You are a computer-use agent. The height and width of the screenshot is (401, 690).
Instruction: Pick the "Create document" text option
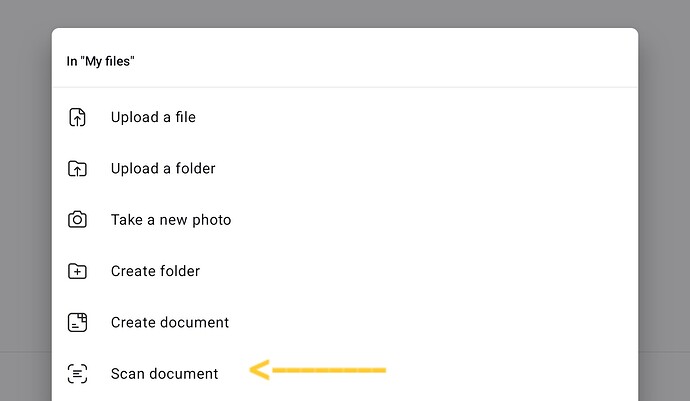[x=170, y=322]
